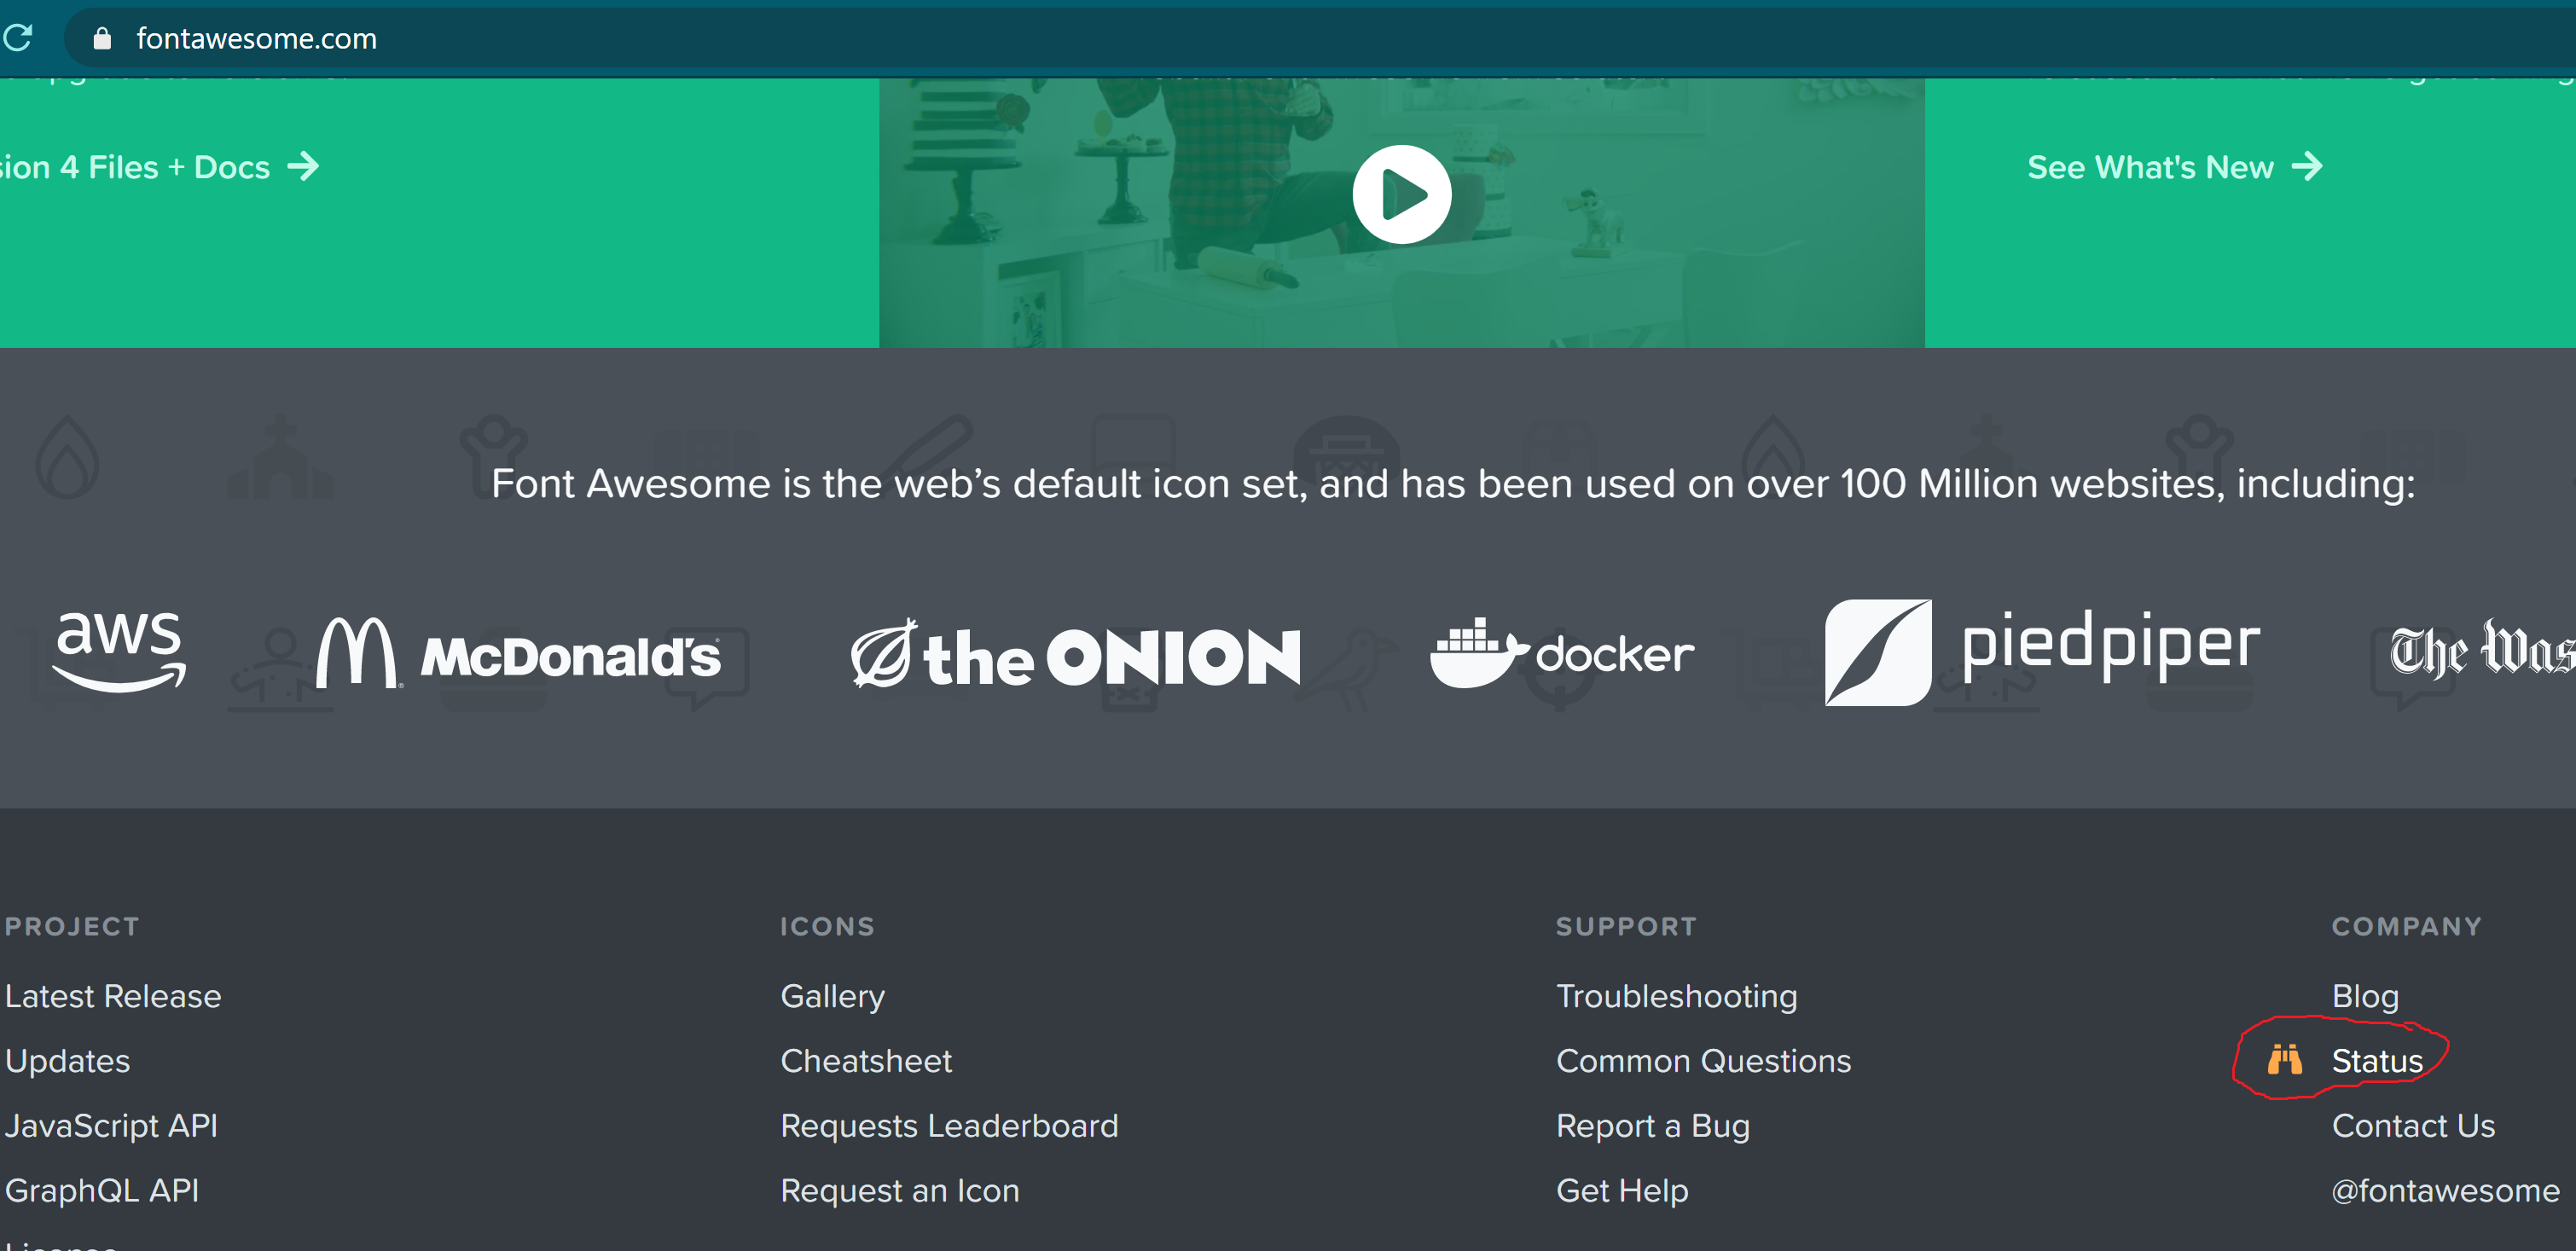Click the browser reload icon
This screenshot has width=2576, height=1251.
(x=18, y=38)
